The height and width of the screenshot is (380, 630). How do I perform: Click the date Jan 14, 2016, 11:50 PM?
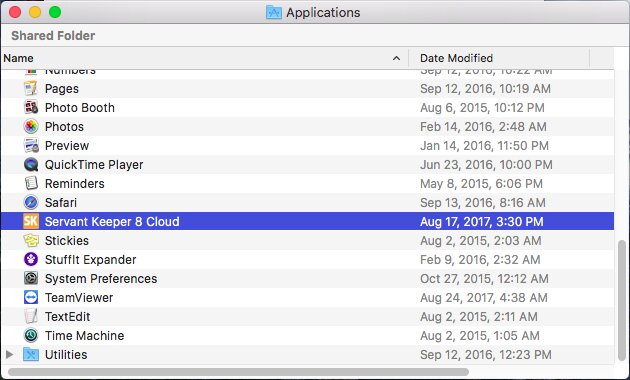tap(484, 145)
